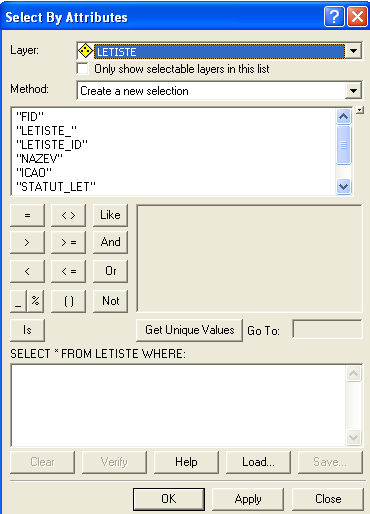Click the small arrow beside field list
370x514 pixels.
tap(359, 110)
